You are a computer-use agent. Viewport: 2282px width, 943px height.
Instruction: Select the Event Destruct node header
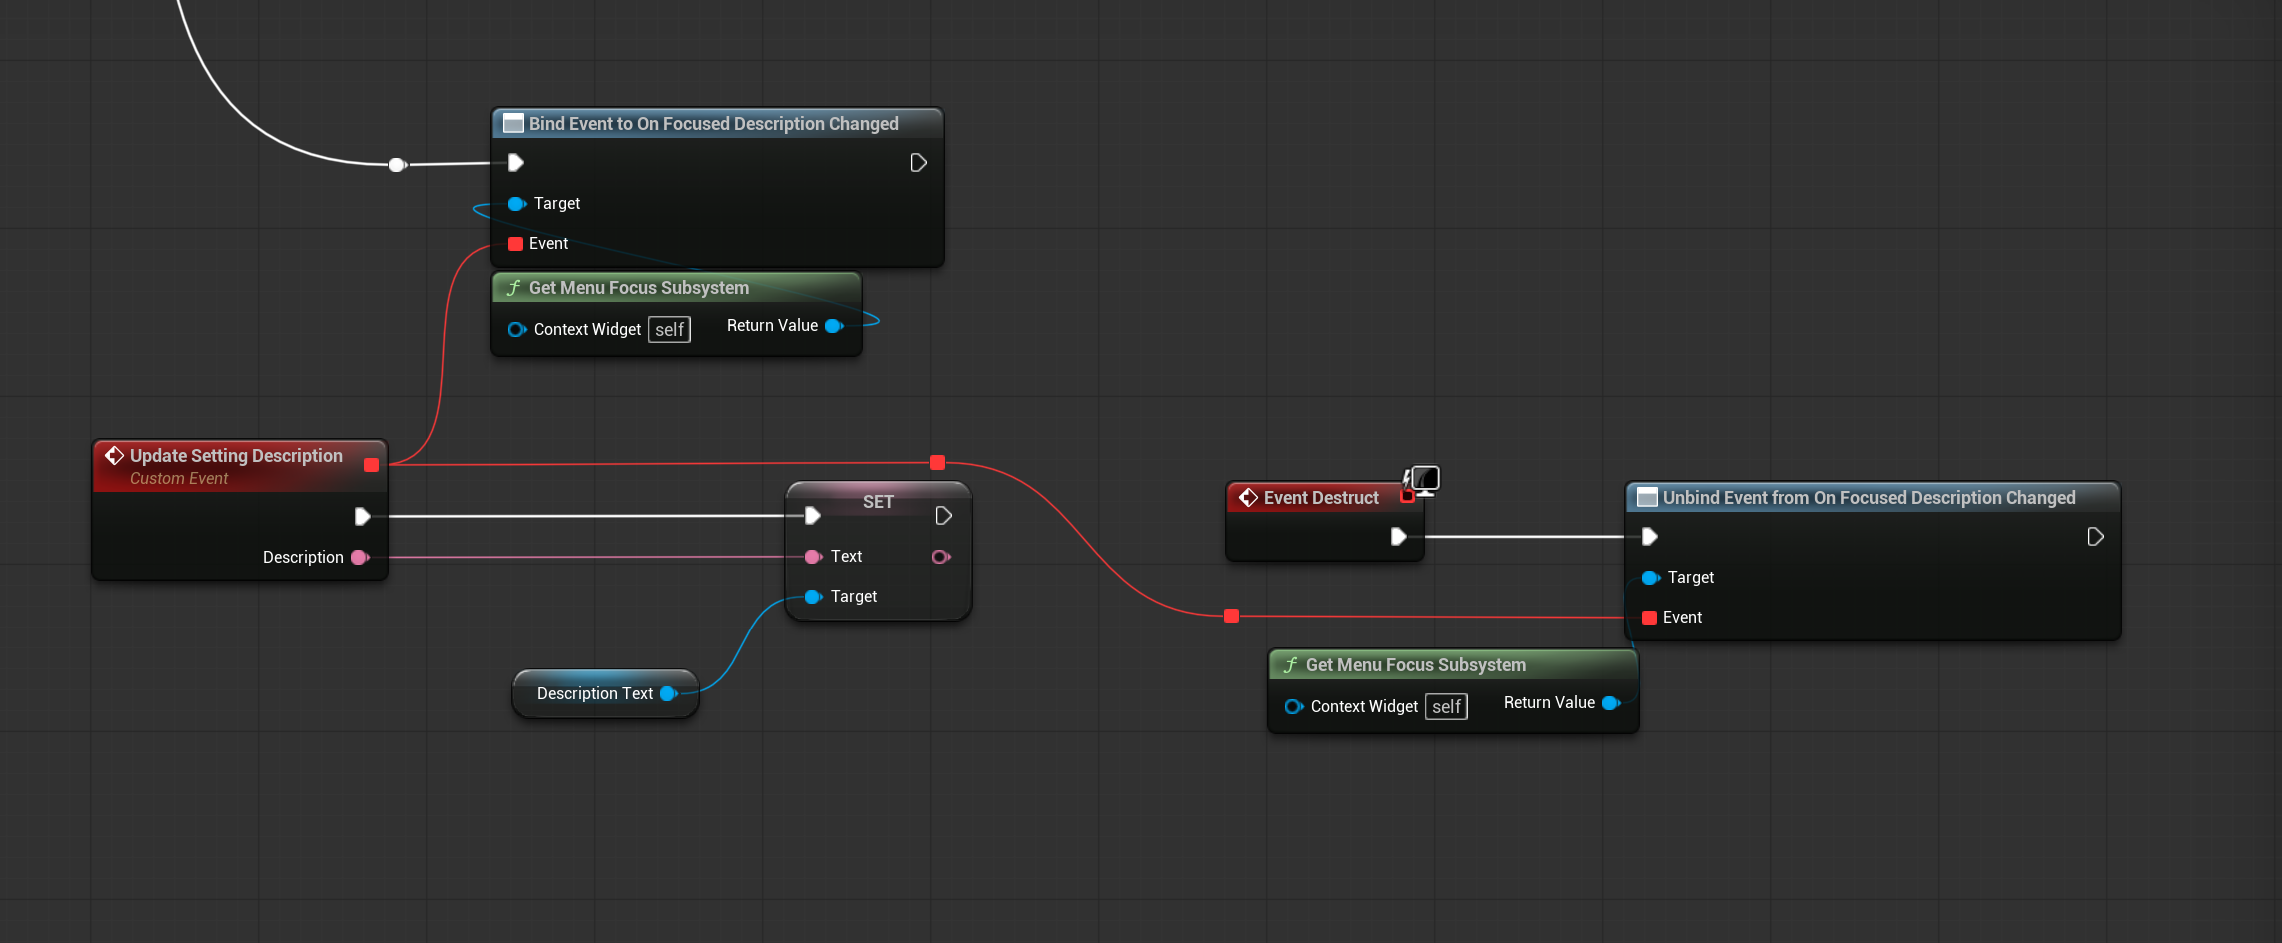point(1324,498)
